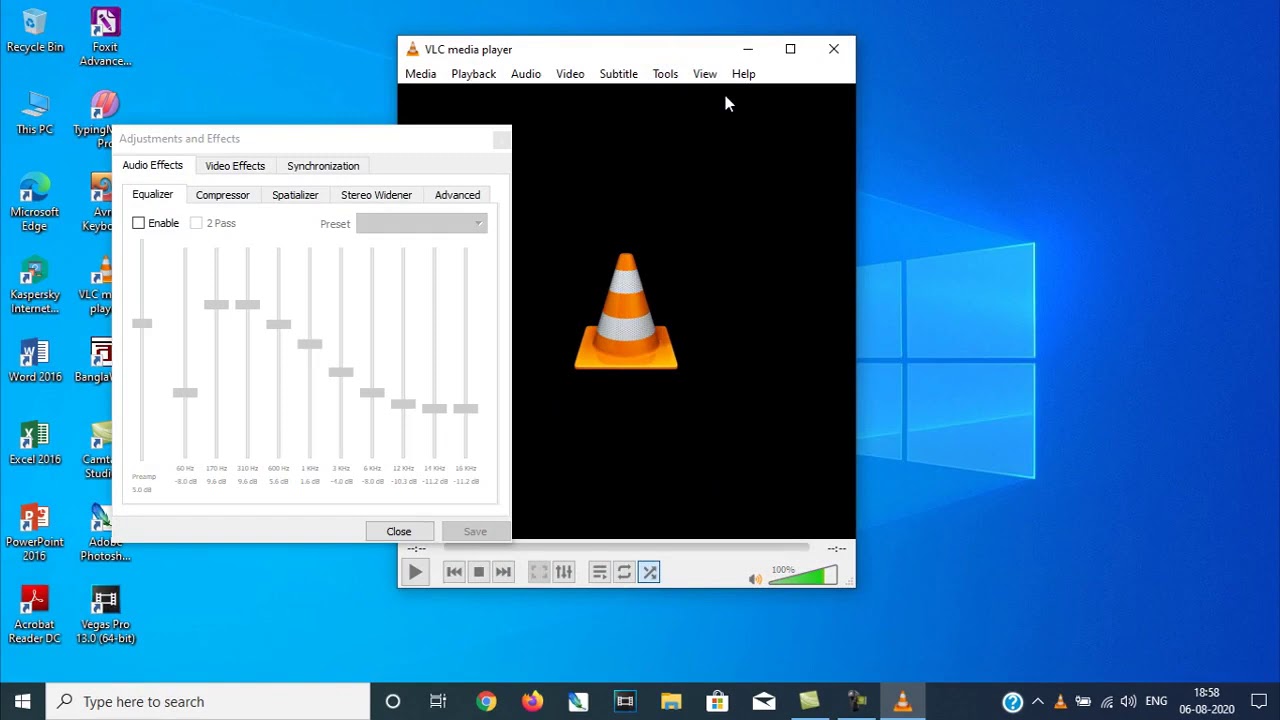Open Microsoft Store from the taskbar

(x=717, y=701)
